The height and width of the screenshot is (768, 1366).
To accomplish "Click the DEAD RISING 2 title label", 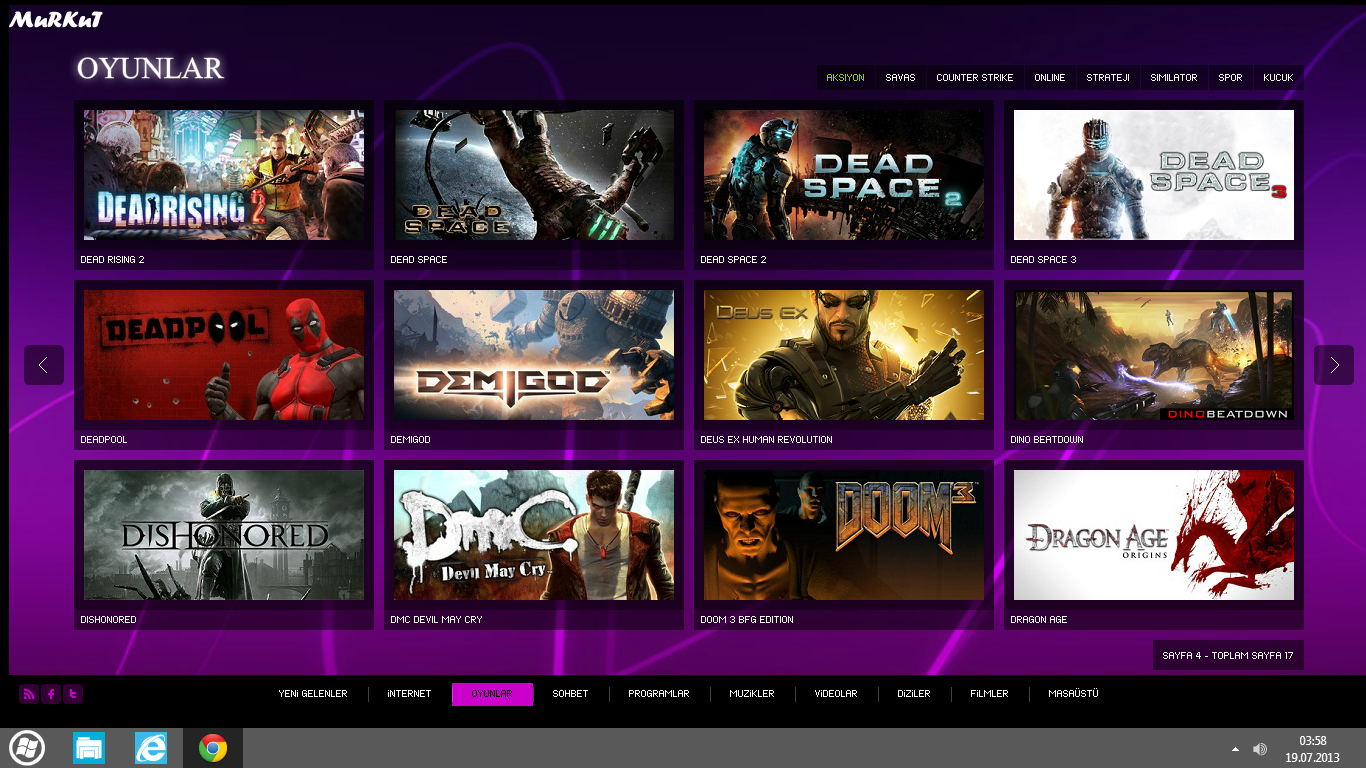I will [x=112, y=260].
